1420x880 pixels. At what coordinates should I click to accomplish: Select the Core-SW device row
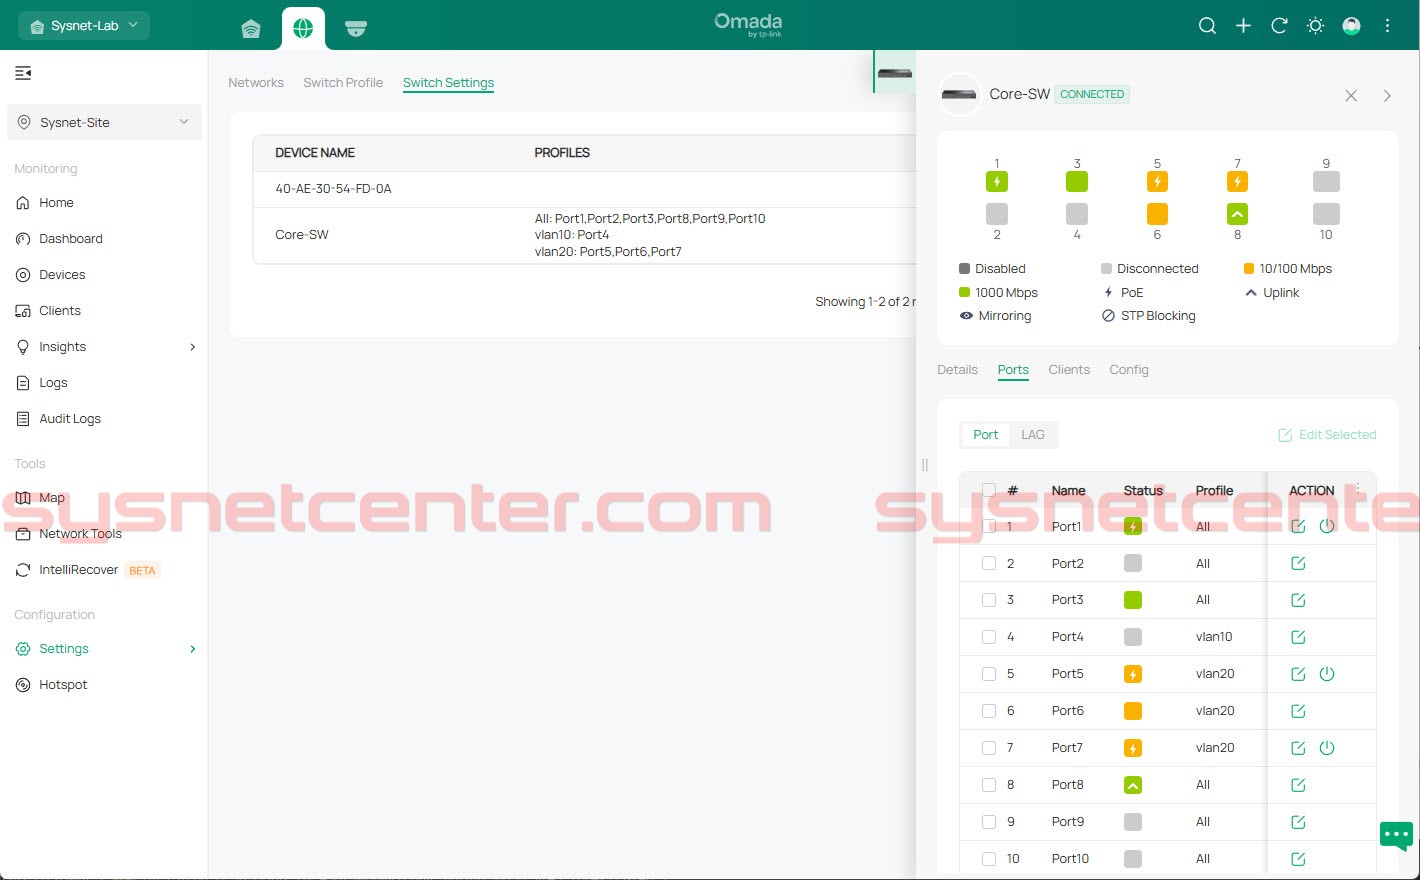pyautogui.click(x=302, y=235)
